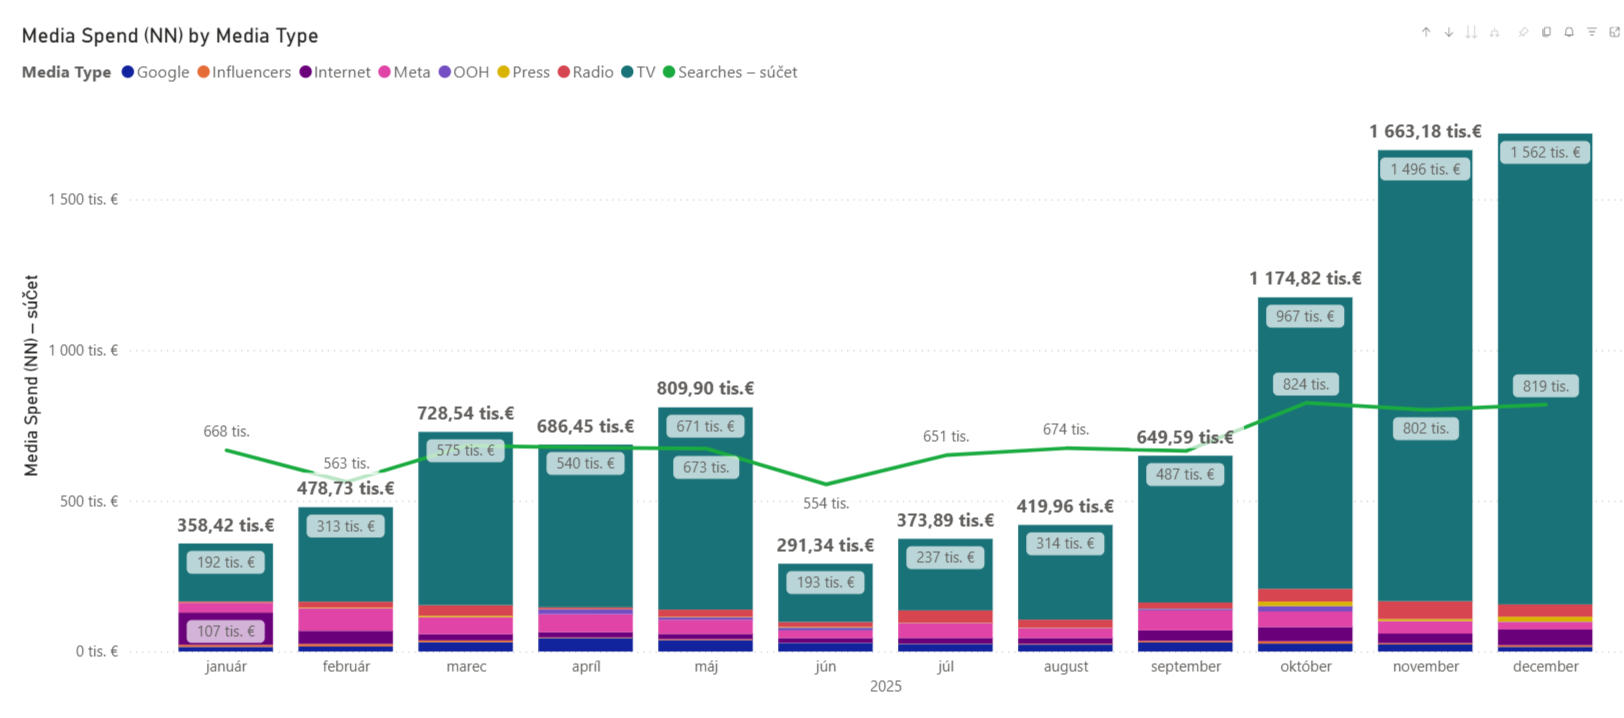
Task: Go to next hierarchy level double-arrow icon
Action: [1471, 32]
